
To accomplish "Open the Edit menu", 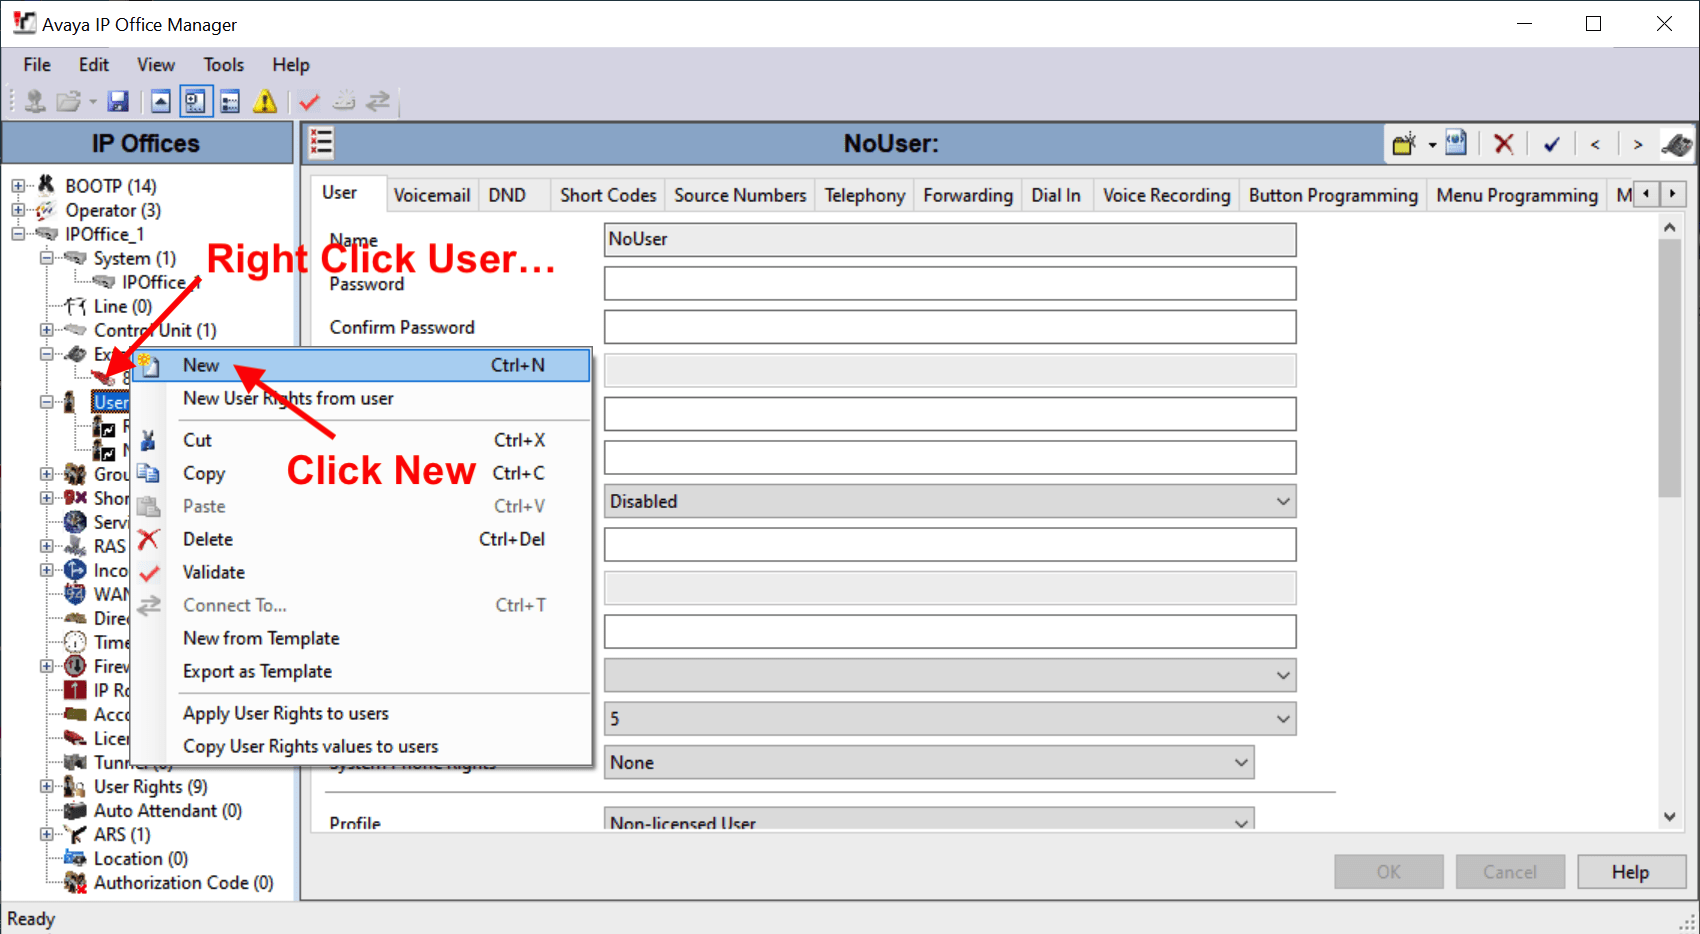I will pos(94,65).
